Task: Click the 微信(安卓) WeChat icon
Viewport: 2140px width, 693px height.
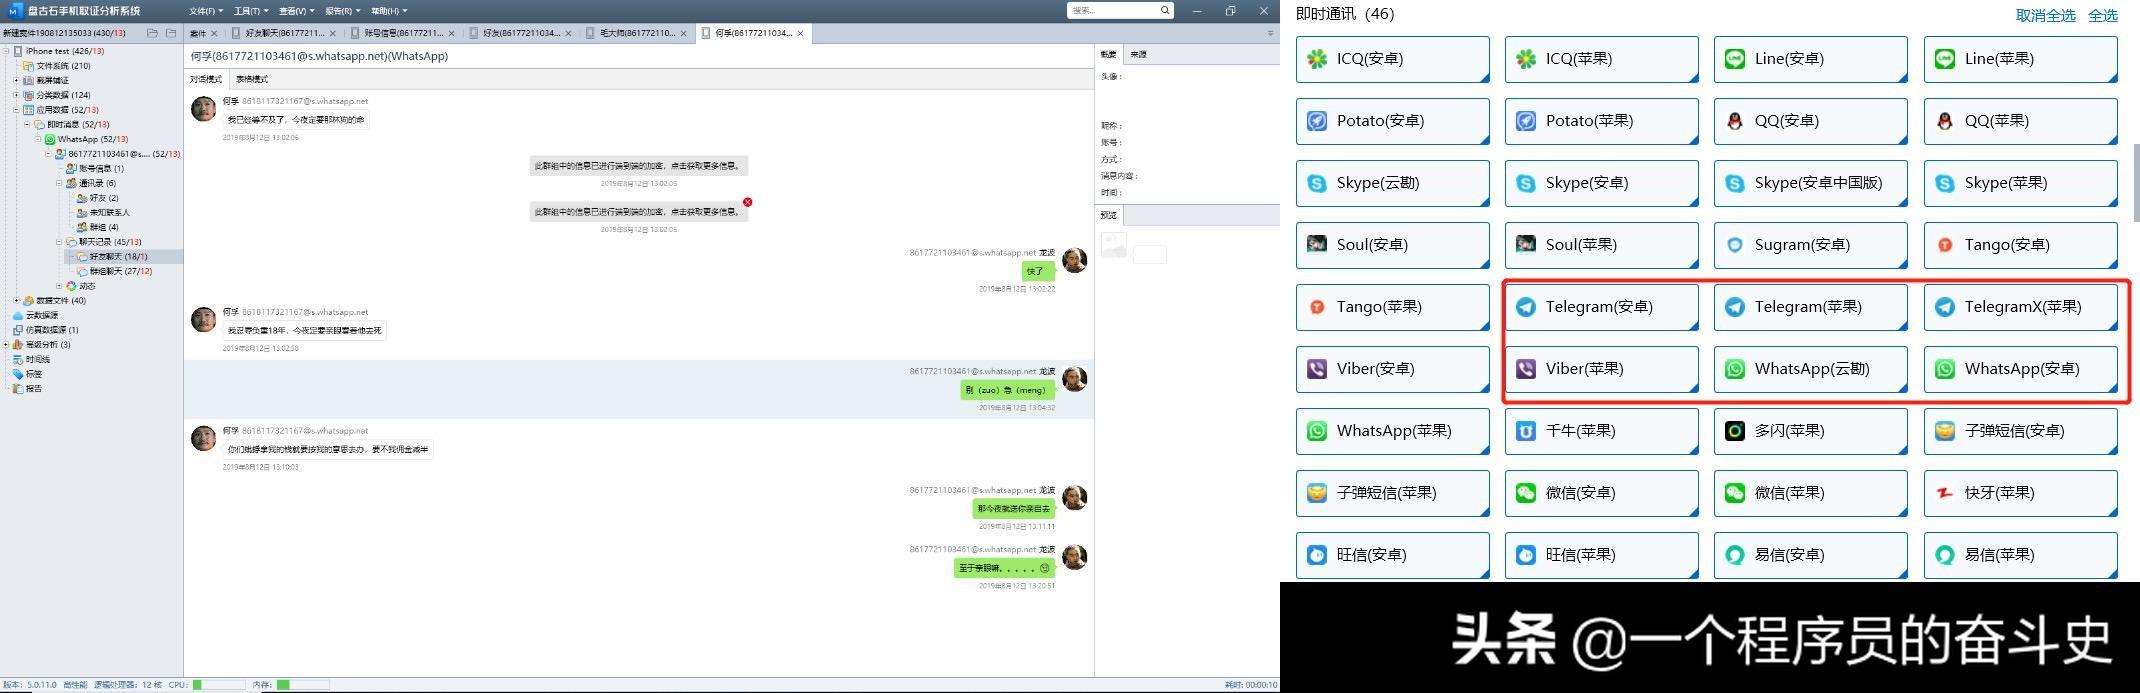Action: pos(1526,493)
